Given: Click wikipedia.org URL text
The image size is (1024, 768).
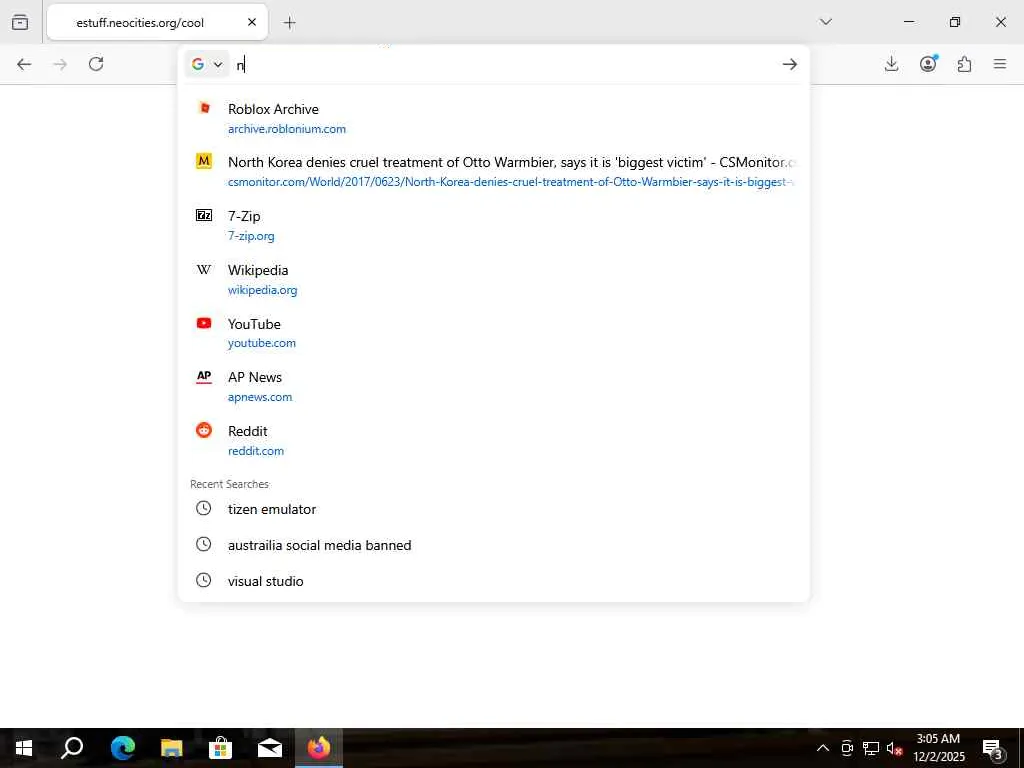Looking at the screenshot, I should pyautogui.click(x=263, y=289).
